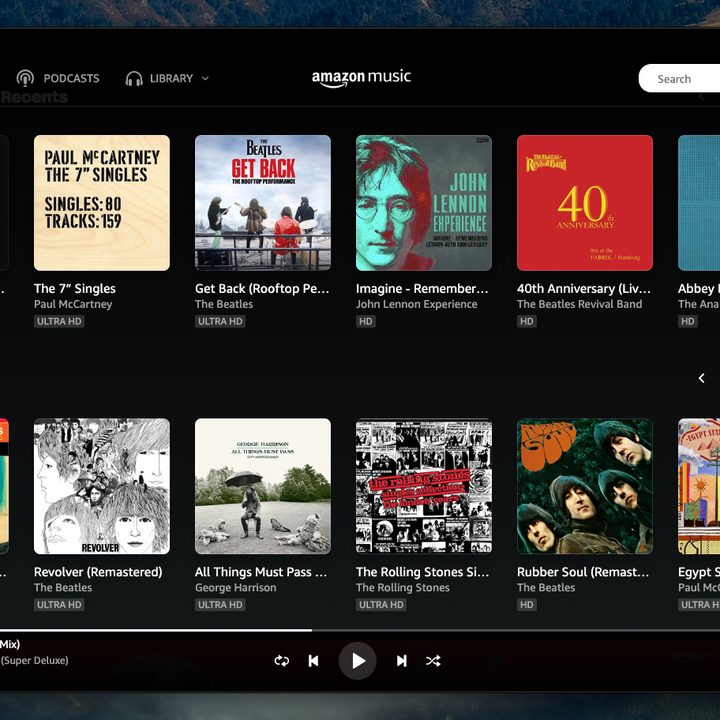Open The 7" Singles album cover
Viewport: 720px width, 720px height.
click(x=102, y=203)
